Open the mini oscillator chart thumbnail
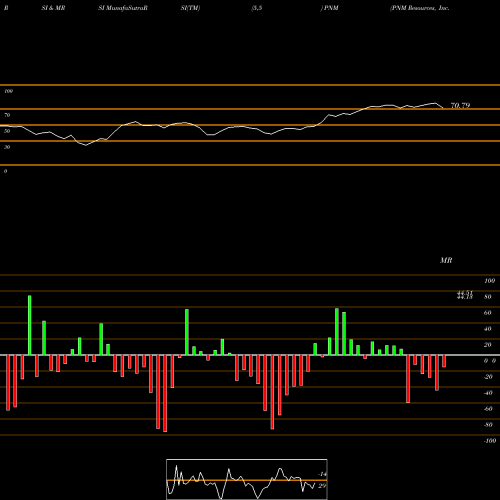 (x=247, y=479)
